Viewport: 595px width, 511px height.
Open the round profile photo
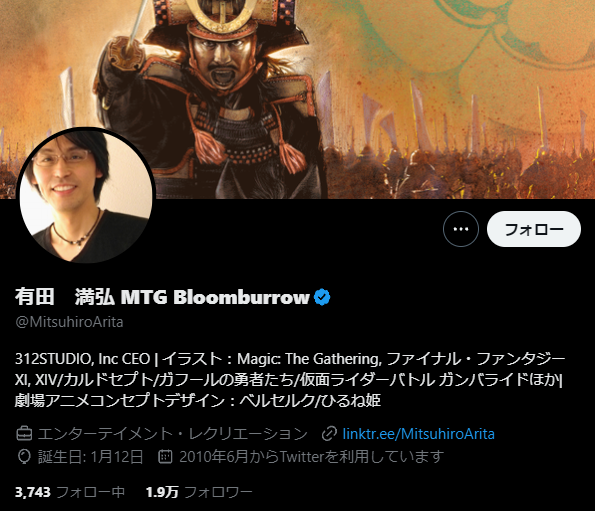coord(86,195)
